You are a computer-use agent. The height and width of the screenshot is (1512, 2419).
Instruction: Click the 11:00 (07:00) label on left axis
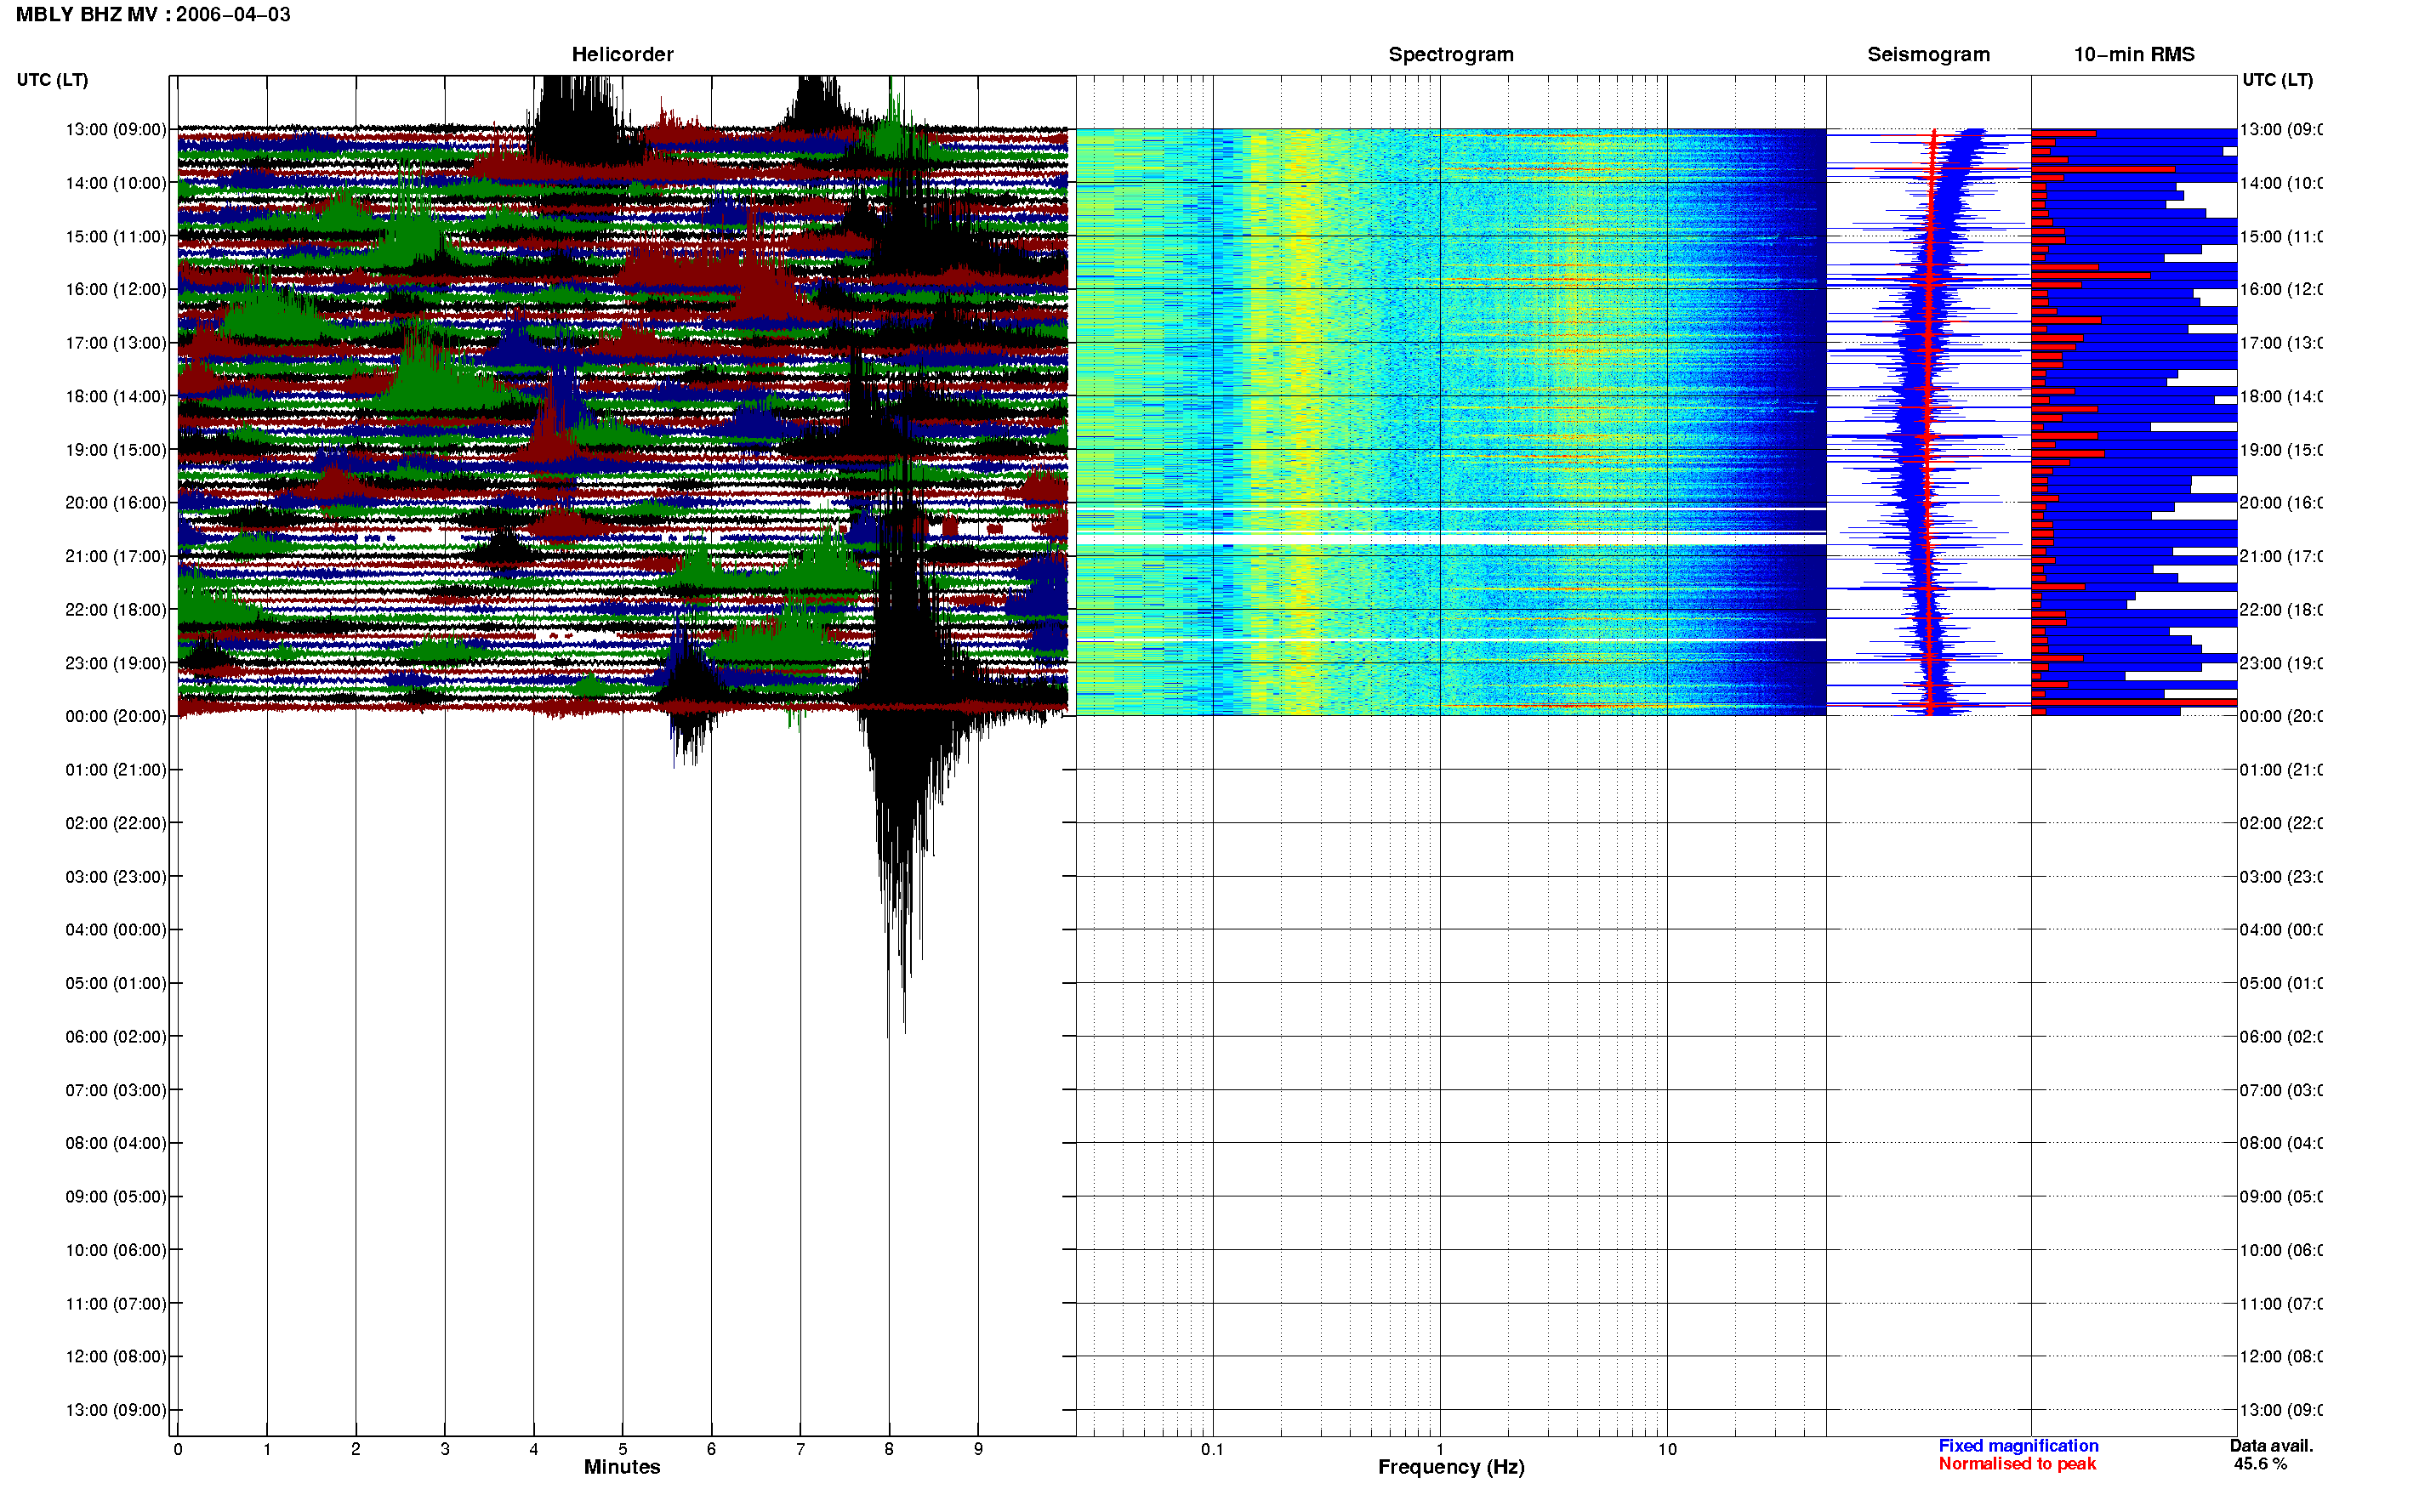click(116, 1304)
